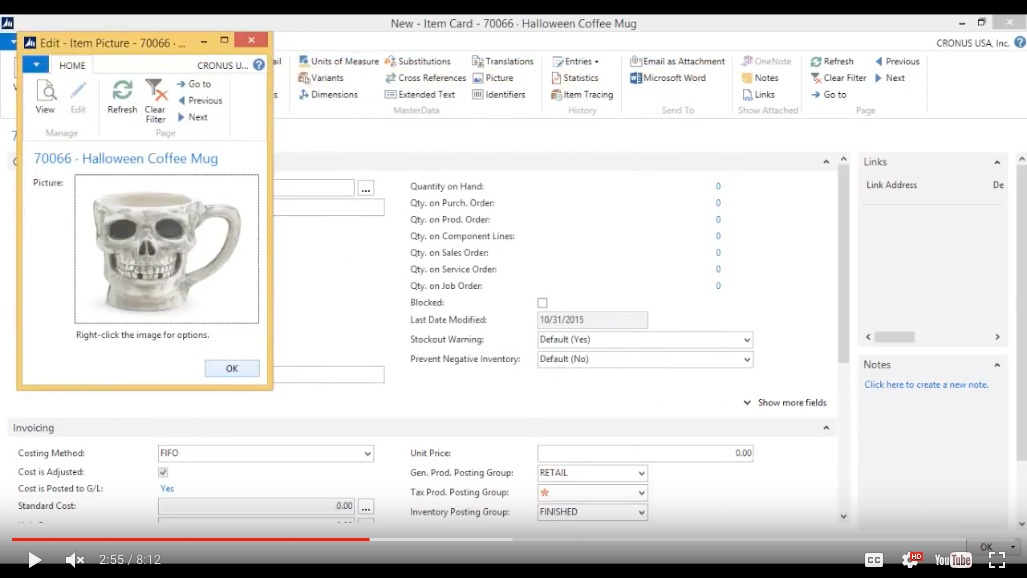This screenshot has height=578, width=1027.
Task: Open Identifiers in the ribbon
Action: (498, 94)
